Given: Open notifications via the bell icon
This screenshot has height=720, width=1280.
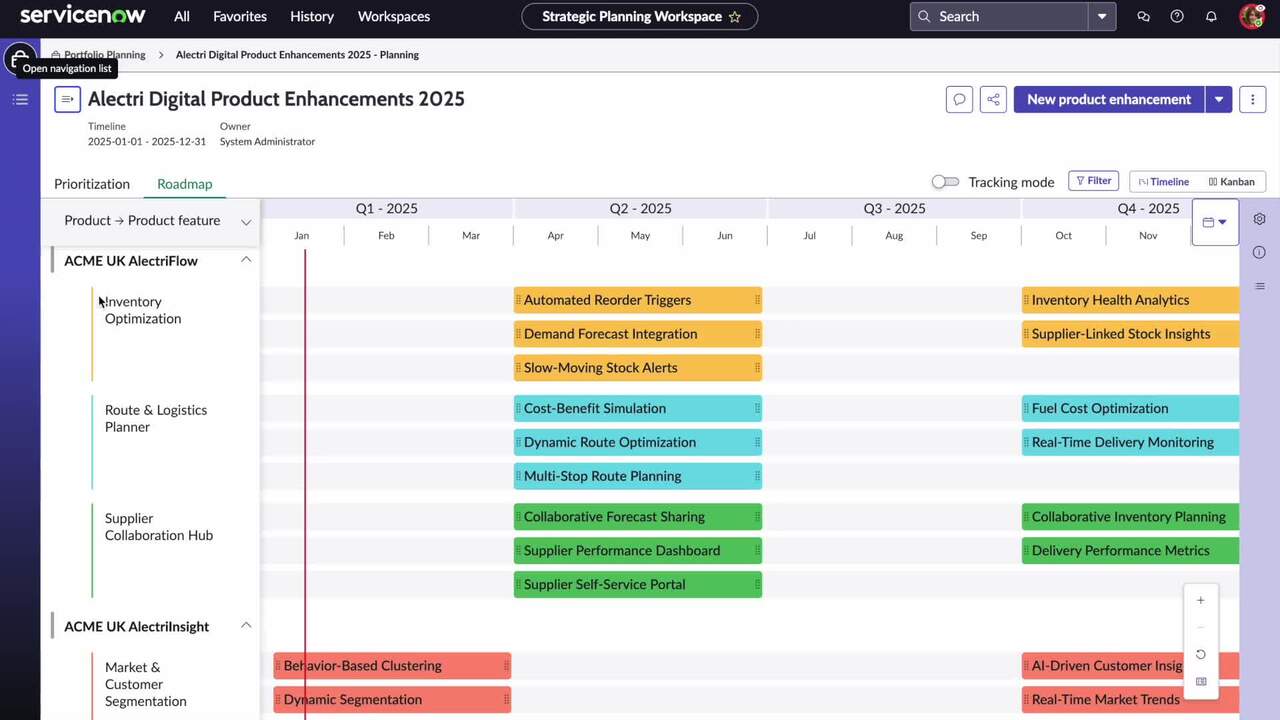Looking at the screenshot, I should [x=1211, y=16].
